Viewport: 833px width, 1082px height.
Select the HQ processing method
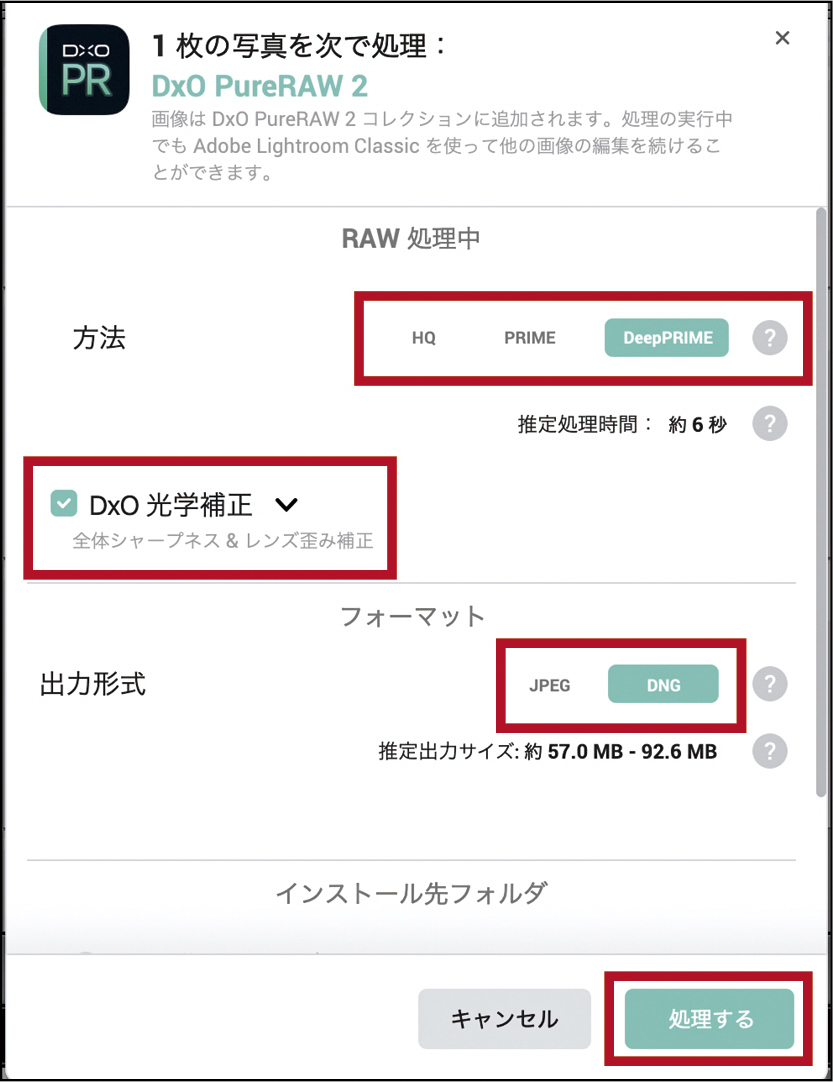[424, 338]
